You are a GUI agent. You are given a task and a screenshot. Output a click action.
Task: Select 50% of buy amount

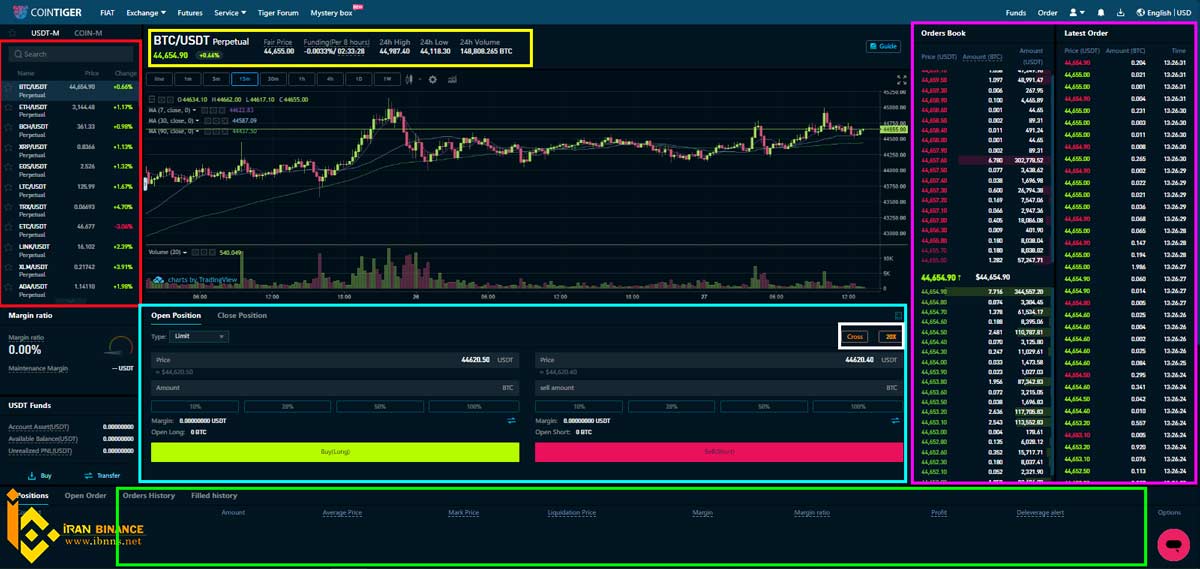coord(379,407)
